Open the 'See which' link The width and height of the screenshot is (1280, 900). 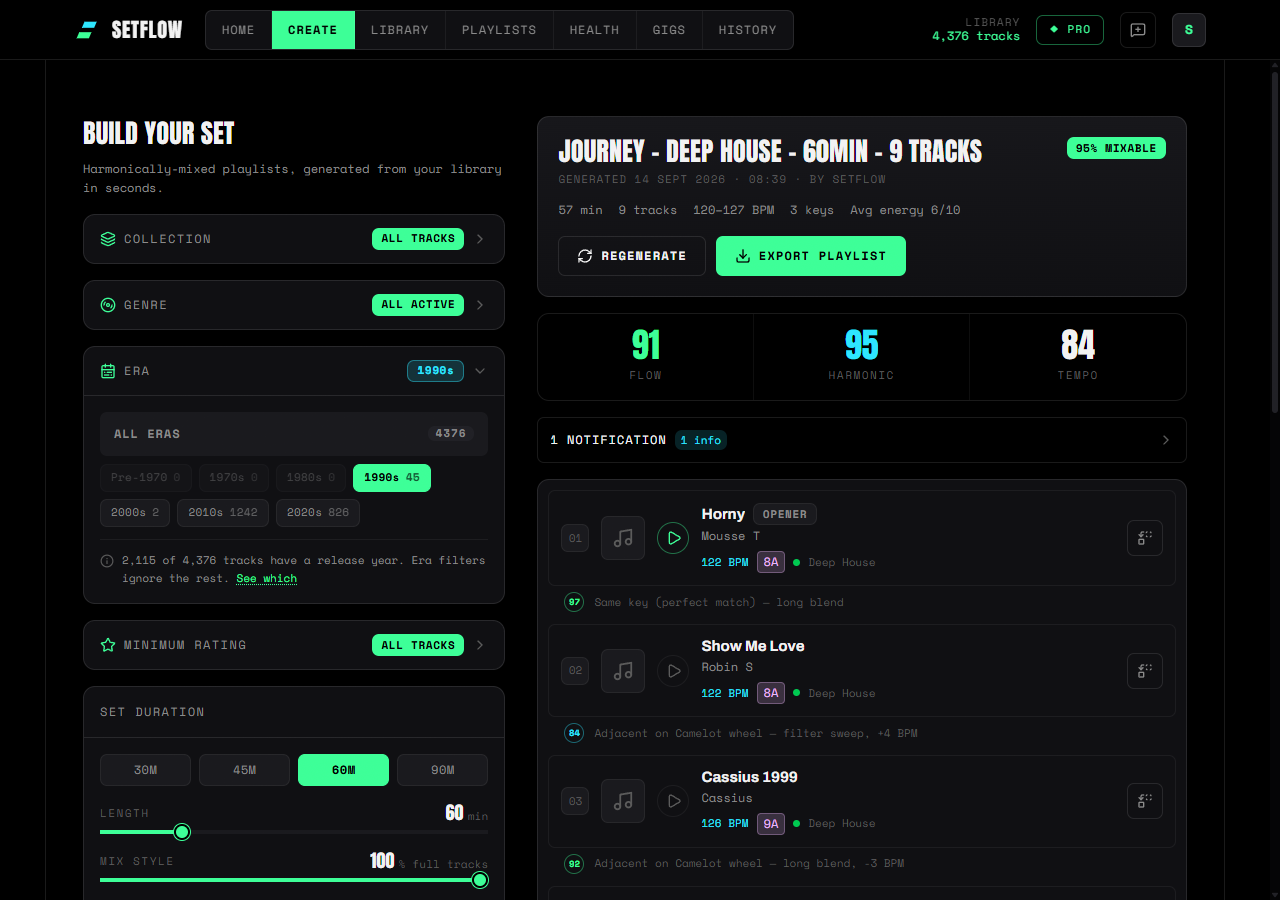[x=267, y=579]
